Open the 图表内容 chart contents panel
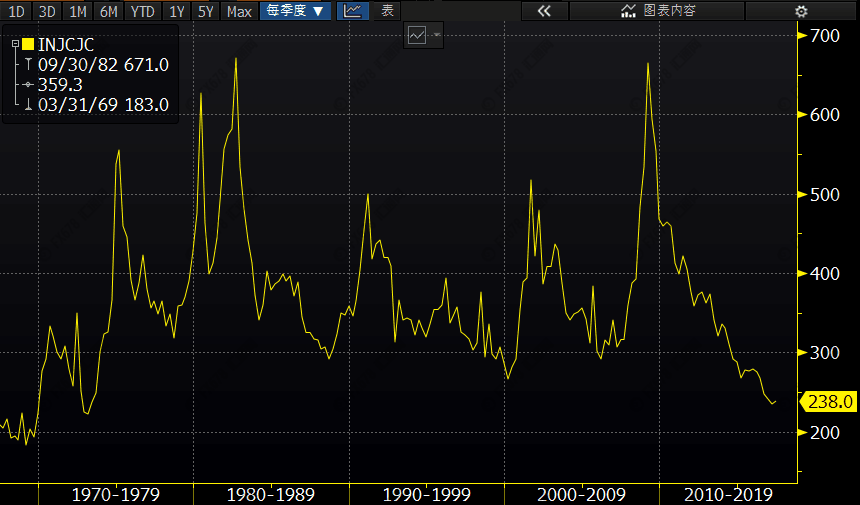860x505 pixels. coord(657,11)
